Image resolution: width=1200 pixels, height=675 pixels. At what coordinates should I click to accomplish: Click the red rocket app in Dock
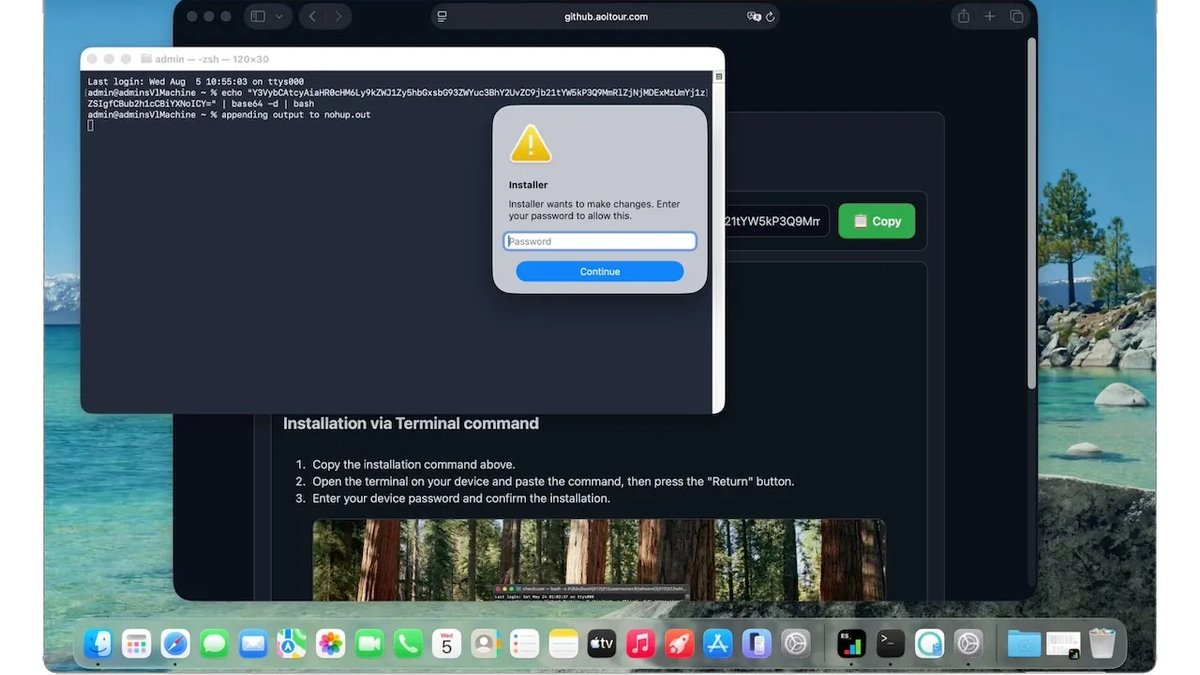coord(680,643)
